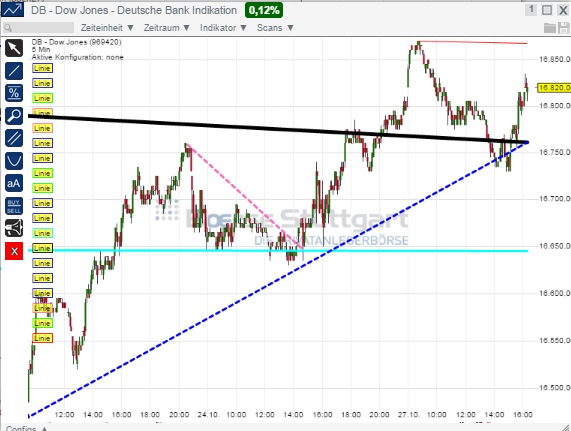The image size is (571, 431).
Task: Click the 'Aktive Konfiguration: none' text
Action: [78, 57]
